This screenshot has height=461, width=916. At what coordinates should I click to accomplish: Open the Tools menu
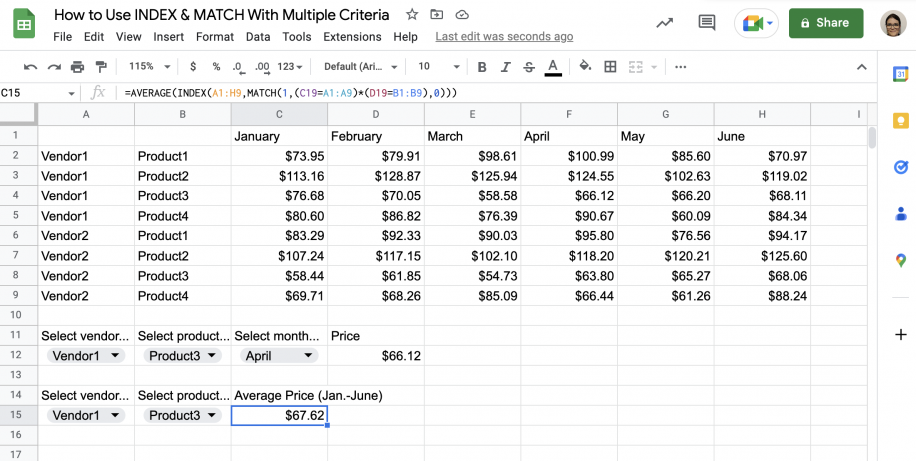pyautogui.click(x=297, y=37)
